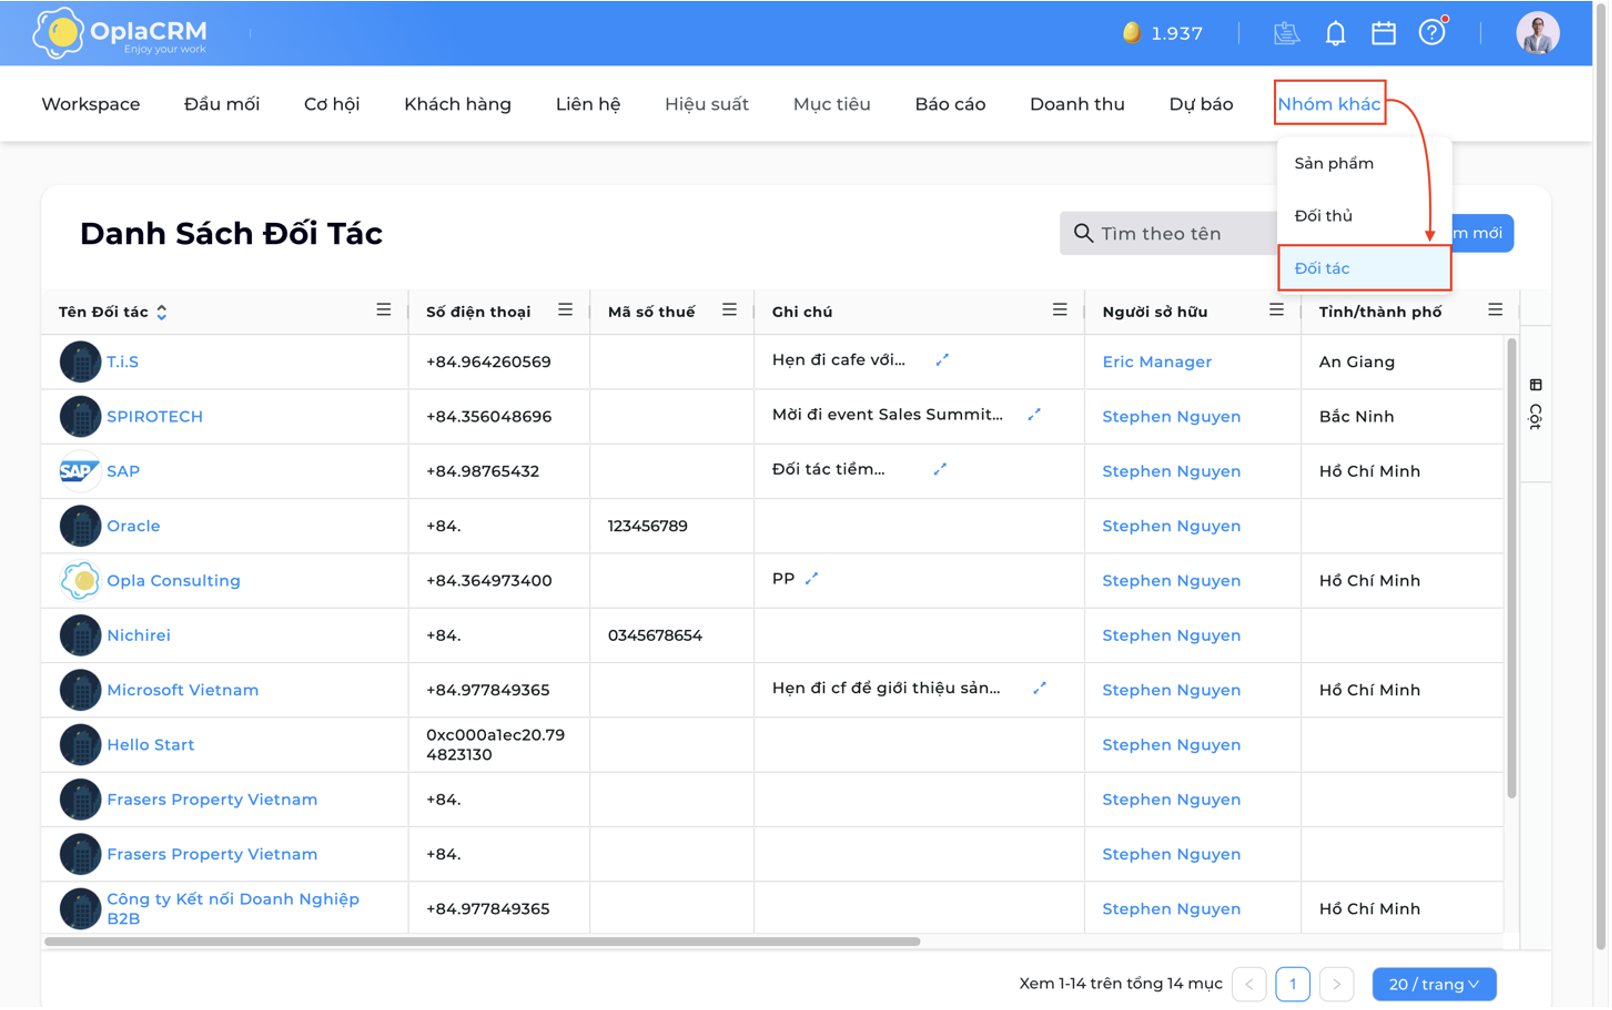Open the Khách hàng menu
Viewport: 1612px width, 1010px height.
coord(458,104)
